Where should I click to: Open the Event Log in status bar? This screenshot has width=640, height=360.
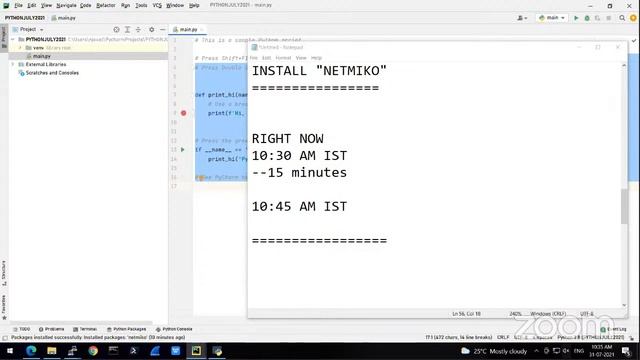click(x=613, y=329)
